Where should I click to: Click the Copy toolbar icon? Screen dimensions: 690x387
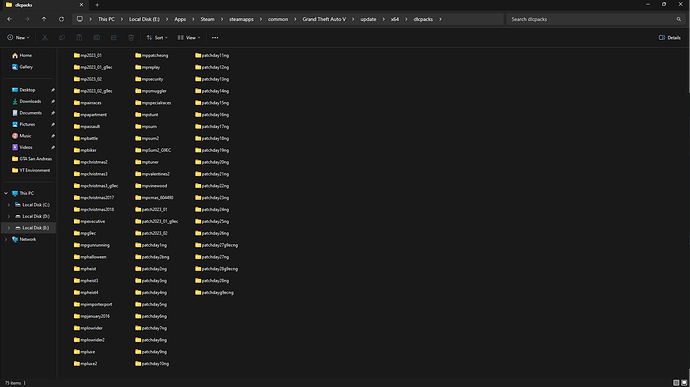tap(62, 38)
